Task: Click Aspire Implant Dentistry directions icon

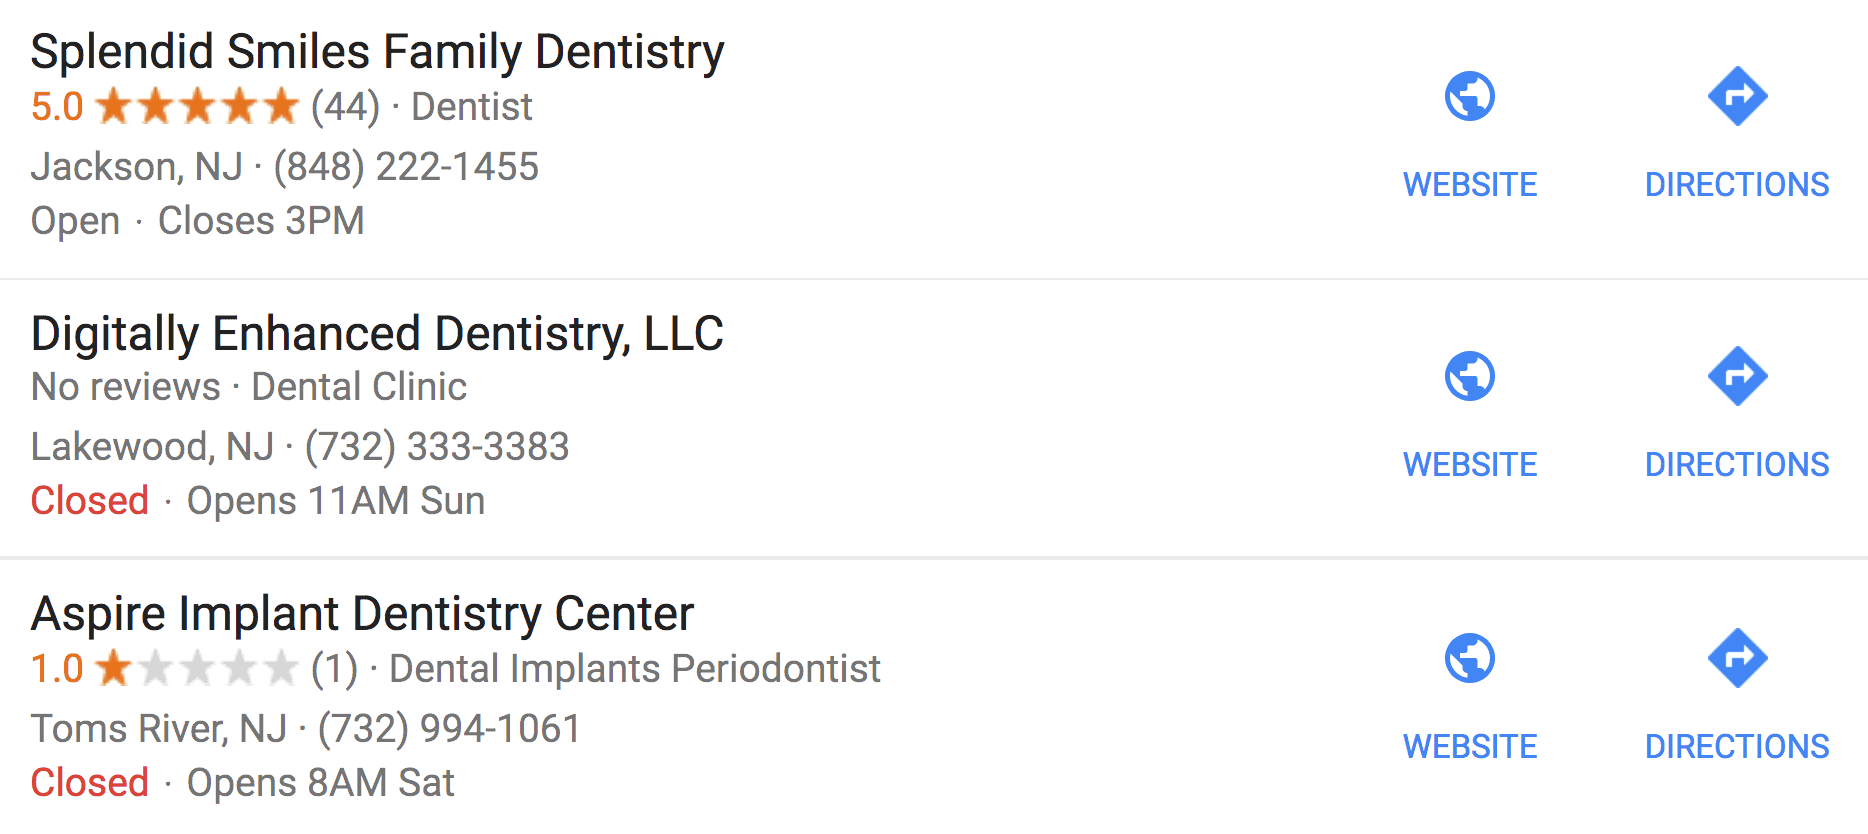Action: point(1737,659)
